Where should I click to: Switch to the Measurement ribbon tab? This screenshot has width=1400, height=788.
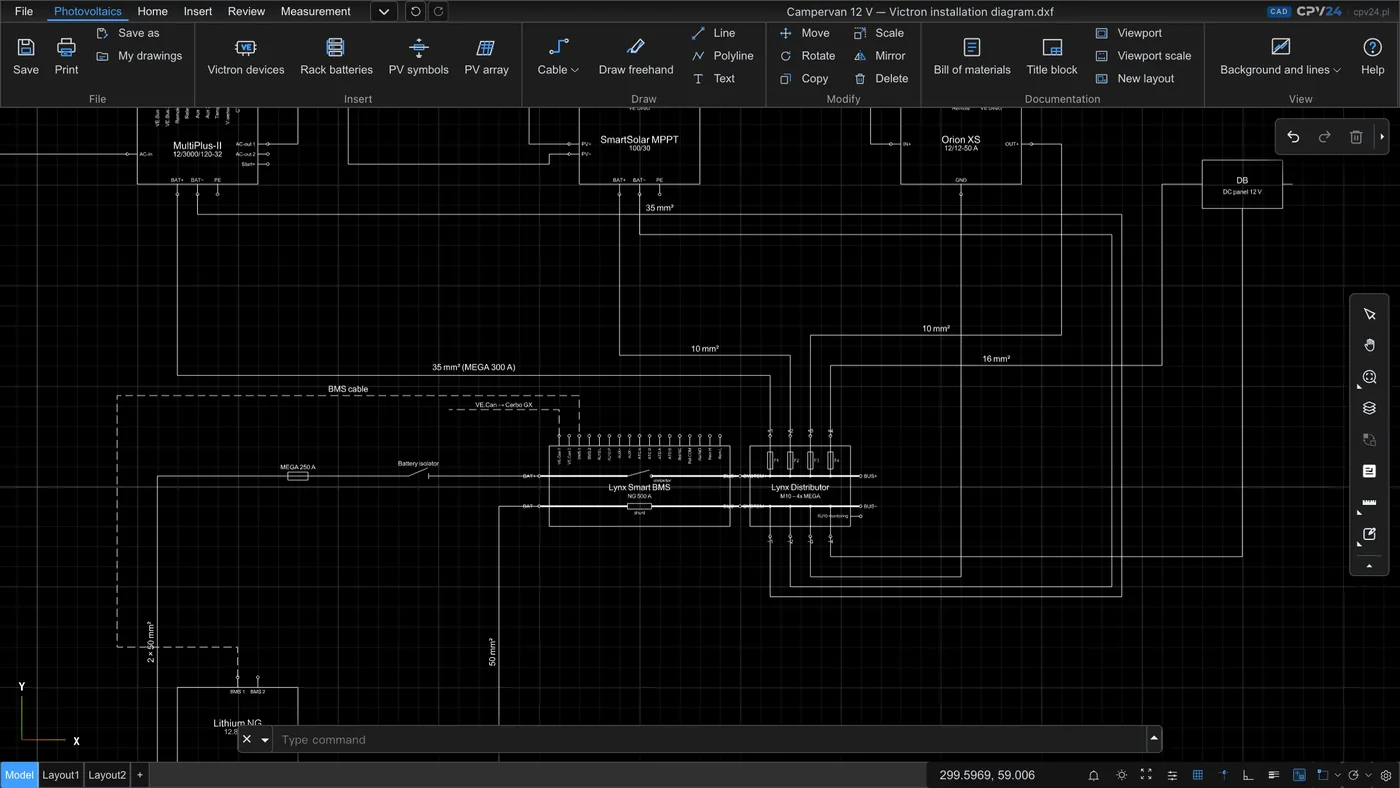coord(315,12)
